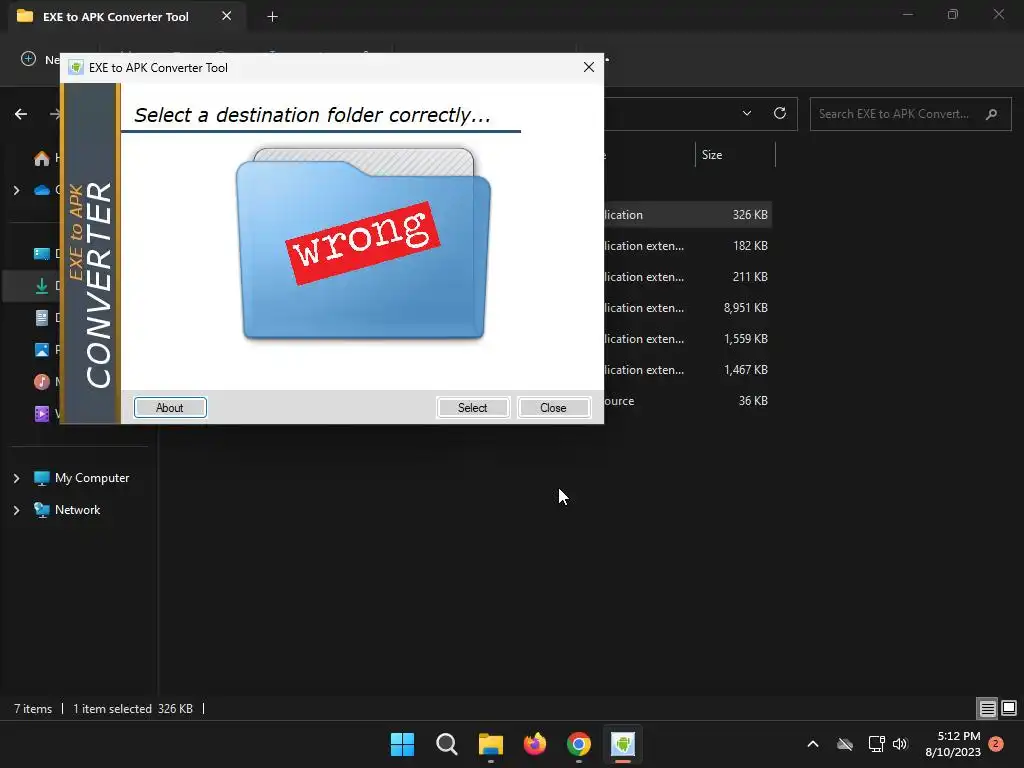Click the Search EXE to APK Converter field
The width and height of the screenshot is (1024, 768).
[x=910, y=114]
